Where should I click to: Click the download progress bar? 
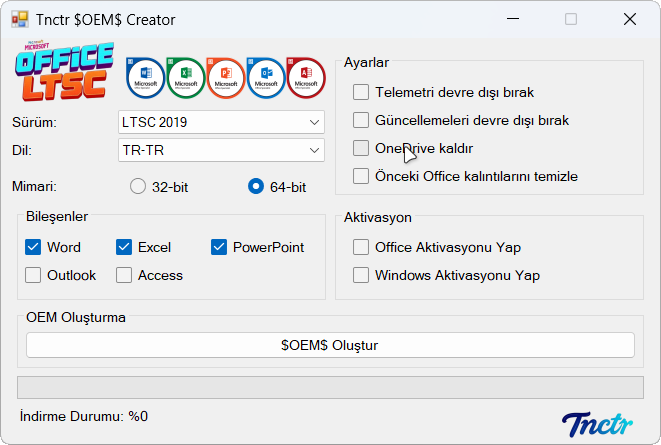coord(330,387)
